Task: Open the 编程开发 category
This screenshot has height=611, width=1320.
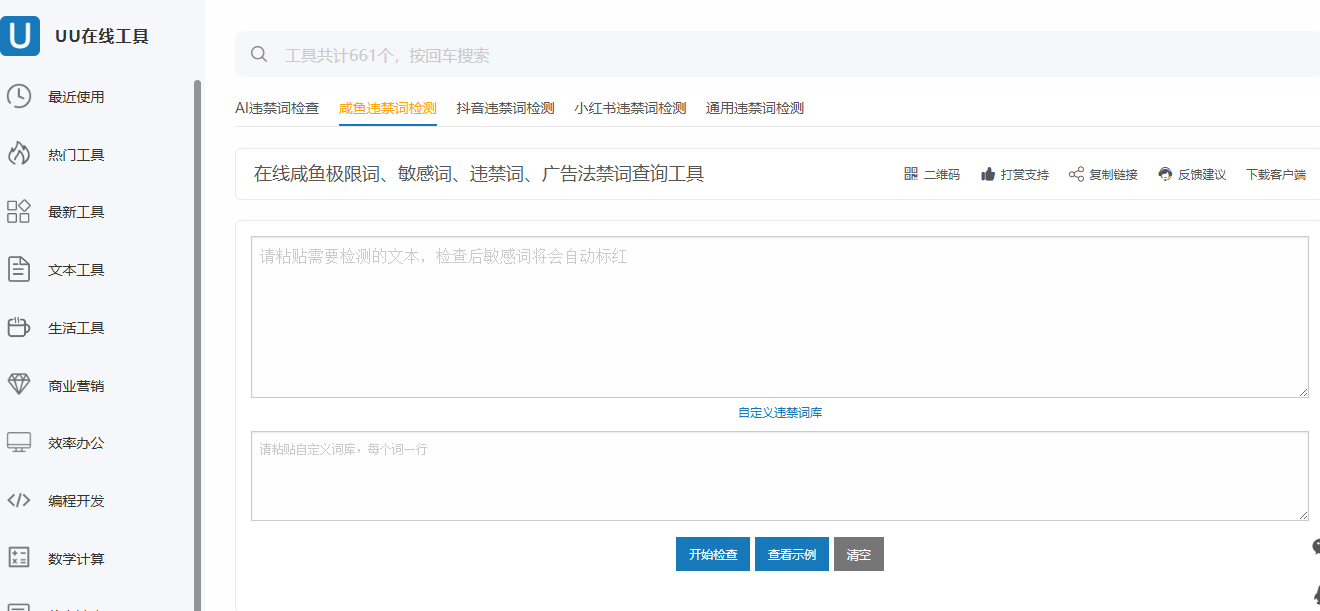Action: point(76,501)
